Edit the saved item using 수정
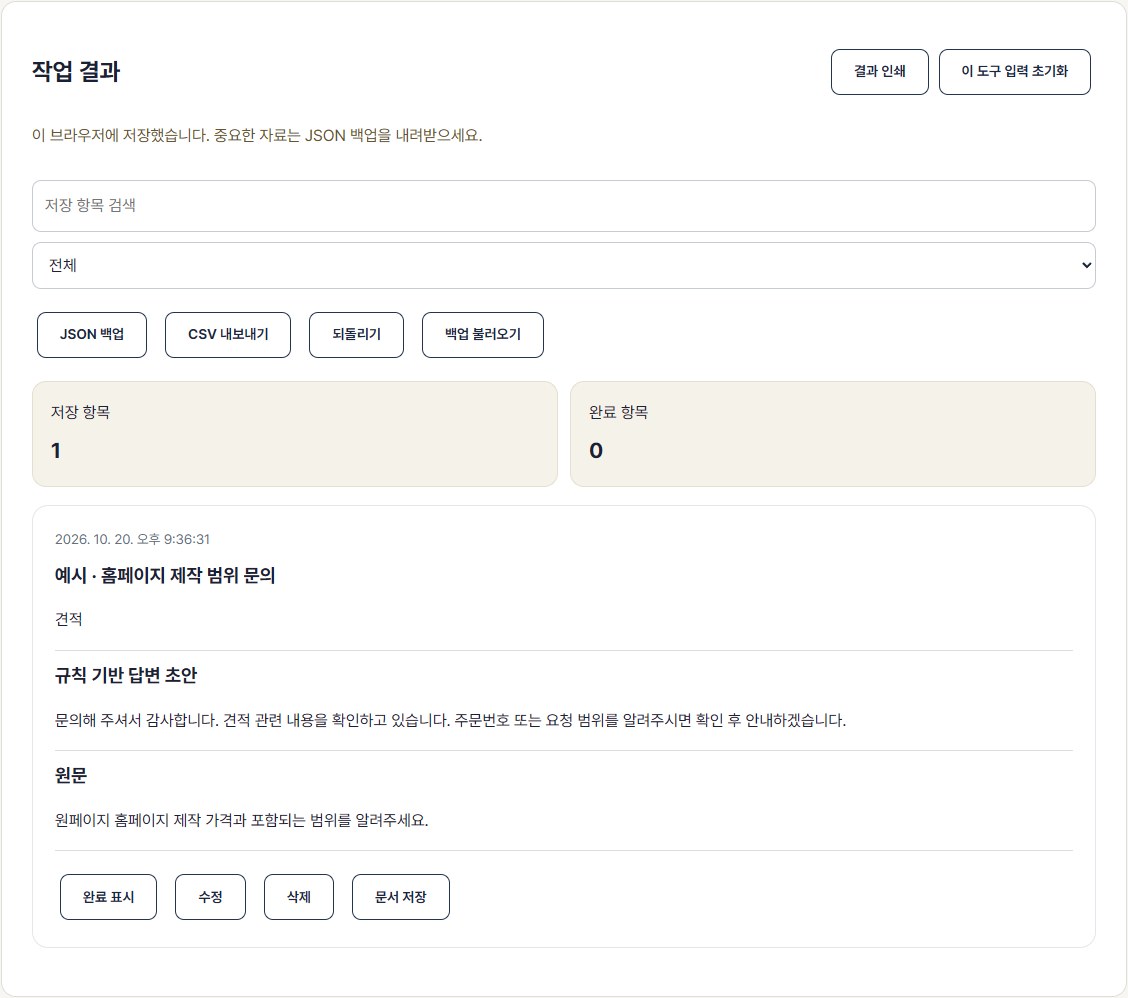This screenshot has width=1128, height=998. [x=210, y=897]
